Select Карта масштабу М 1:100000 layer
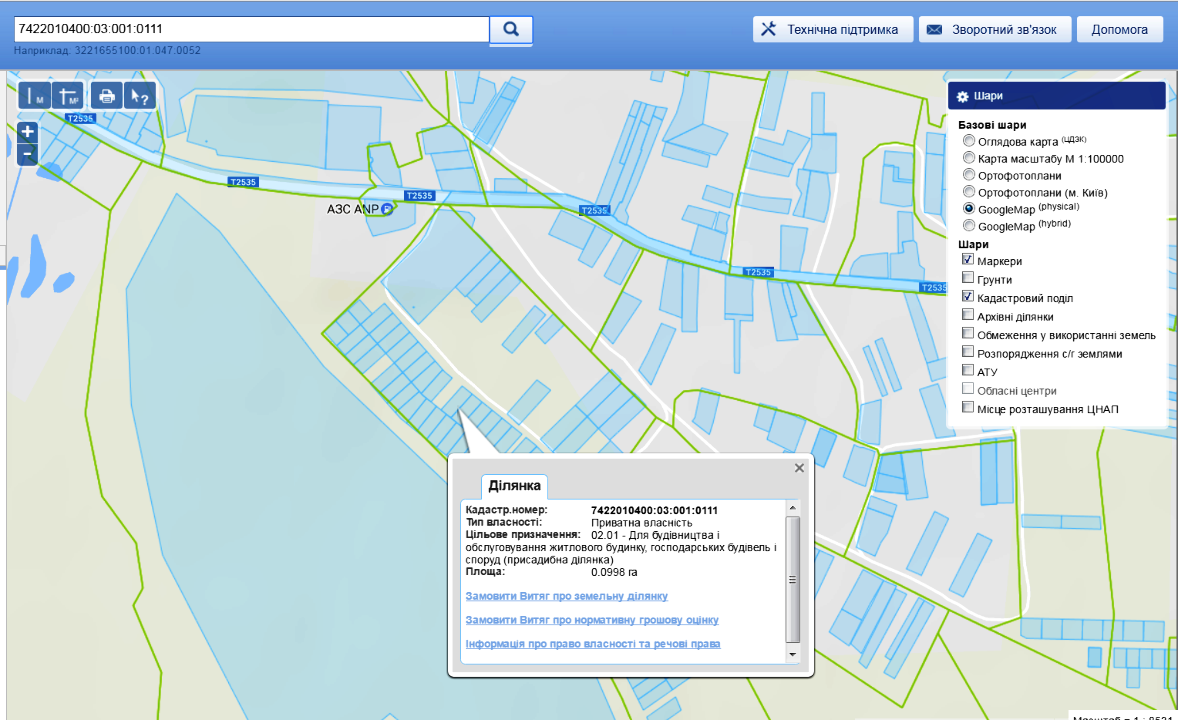The height and width of the screenshot is (720, 1178). pyautogui.click(x=969, y=158)
